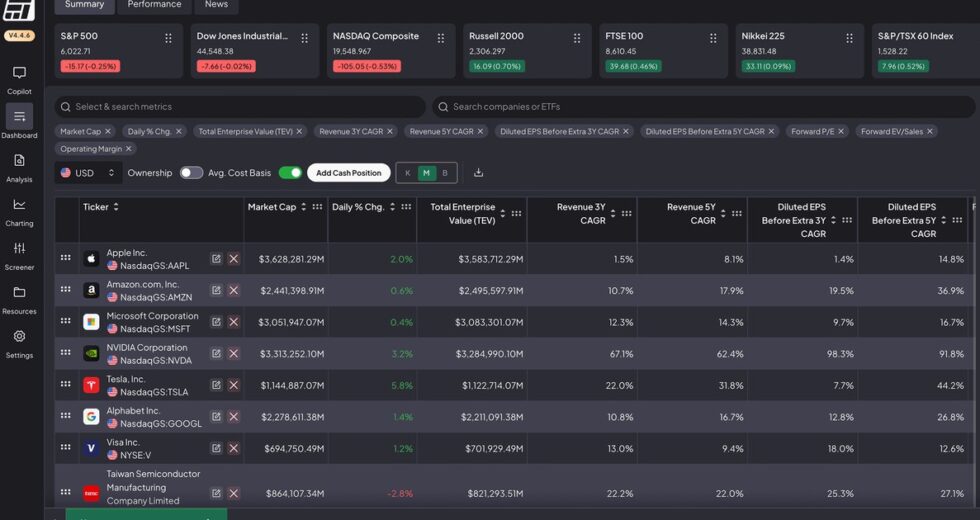980x520 pixels.
Task: Open the Nikkei 225 index card
Action: coord(799,51)
